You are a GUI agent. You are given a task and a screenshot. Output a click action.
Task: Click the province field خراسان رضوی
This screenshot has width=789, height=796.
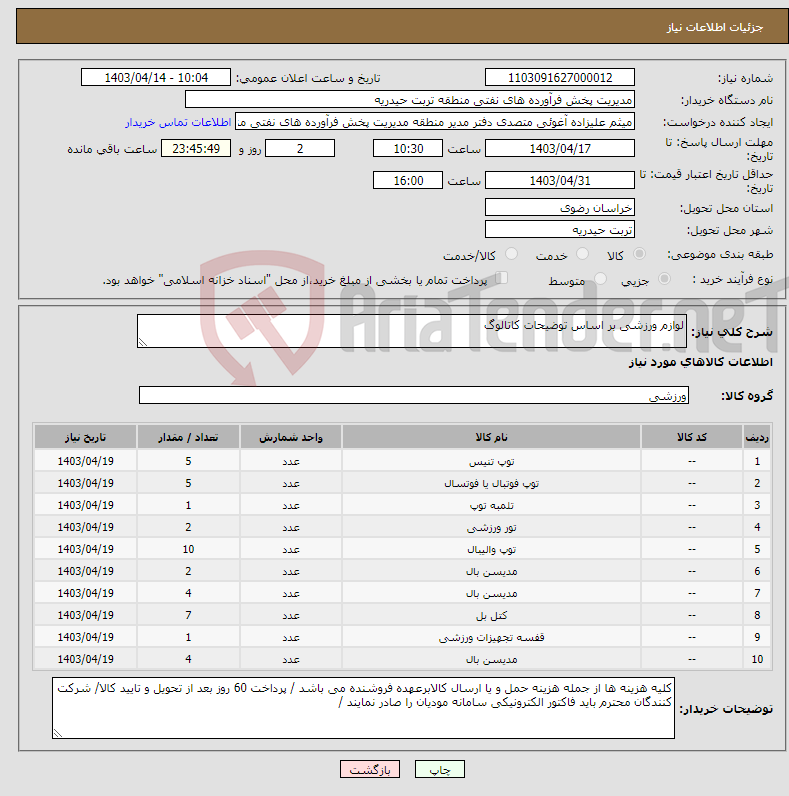560,208
